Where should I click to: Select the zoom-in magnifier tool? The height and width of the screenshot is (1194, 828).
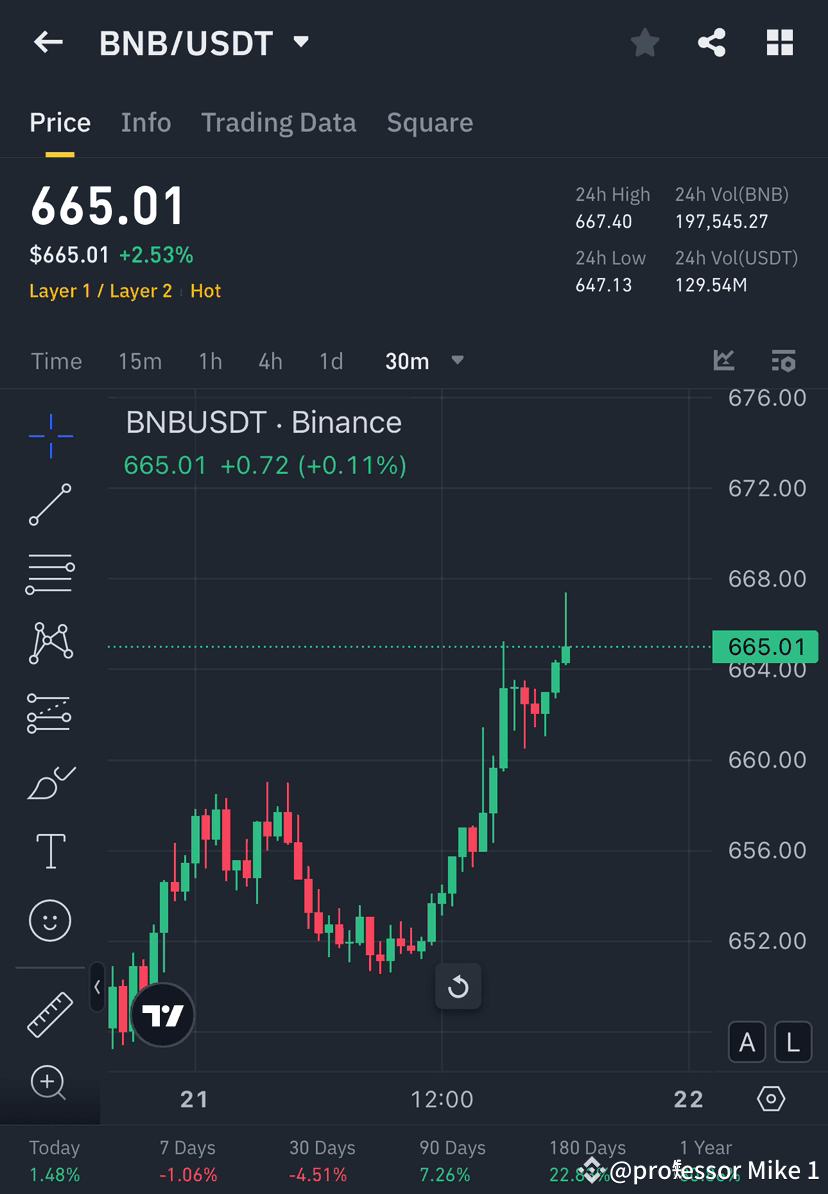[x=50, y=1083]
